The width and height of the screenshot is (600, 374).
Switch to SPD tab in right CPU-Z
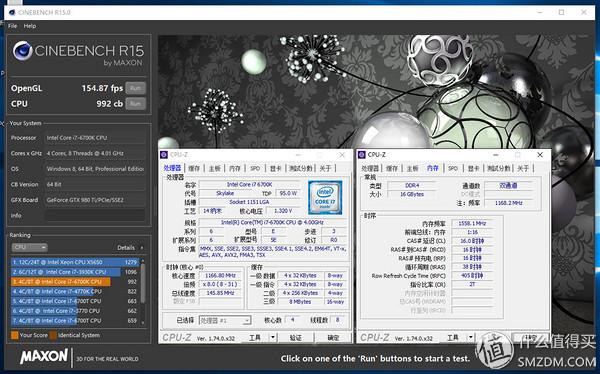coord(453,168)
